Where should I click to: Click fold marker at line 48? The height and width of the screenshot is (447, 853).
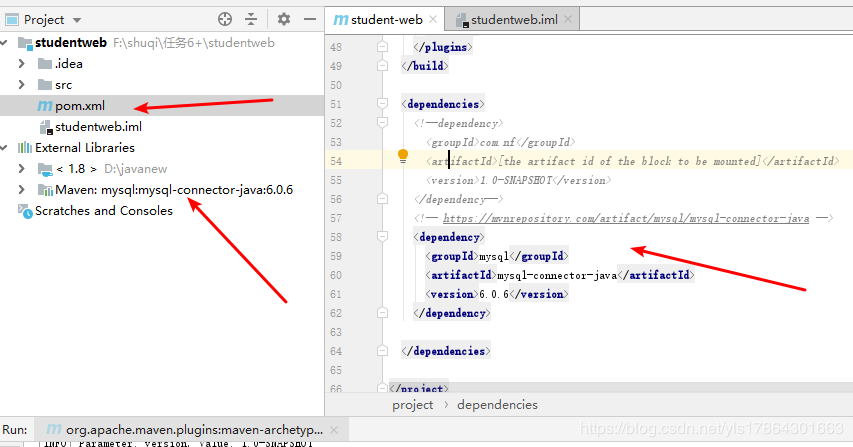click(x=382, y=47)
